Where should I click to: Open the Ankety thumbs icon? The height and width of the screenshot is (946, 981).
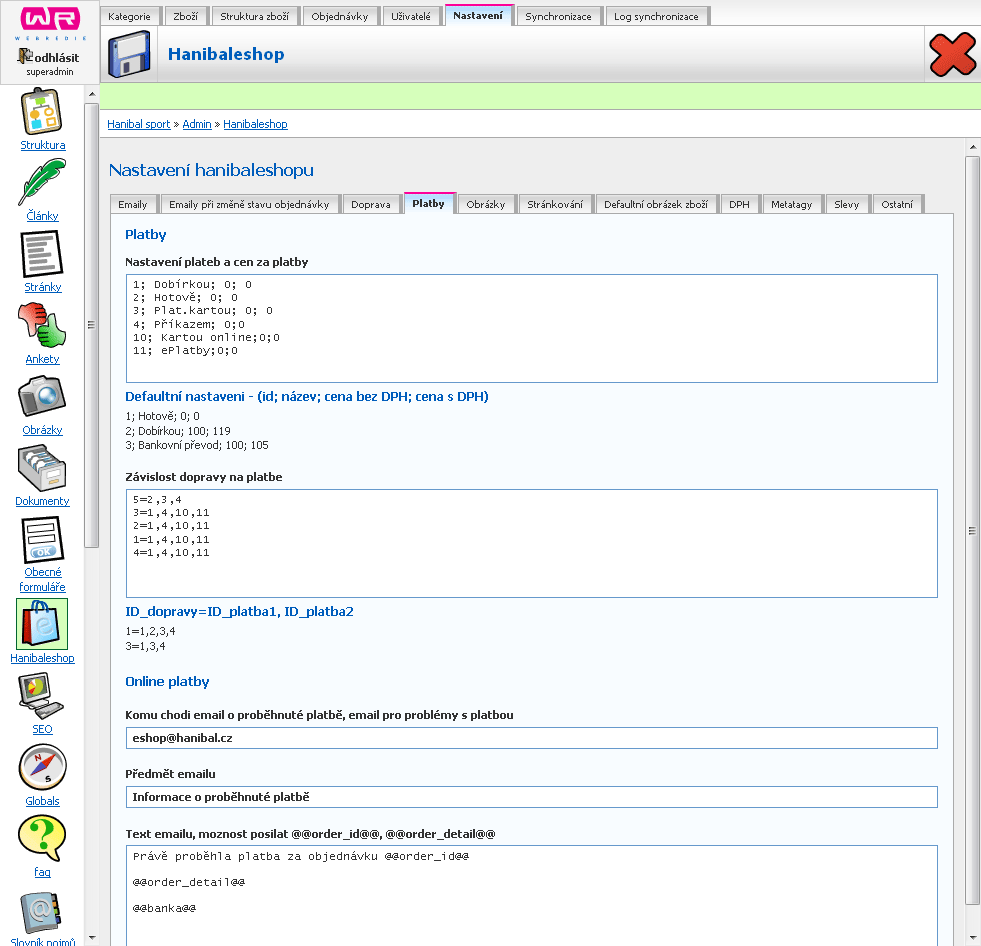[x=42, y=325]
